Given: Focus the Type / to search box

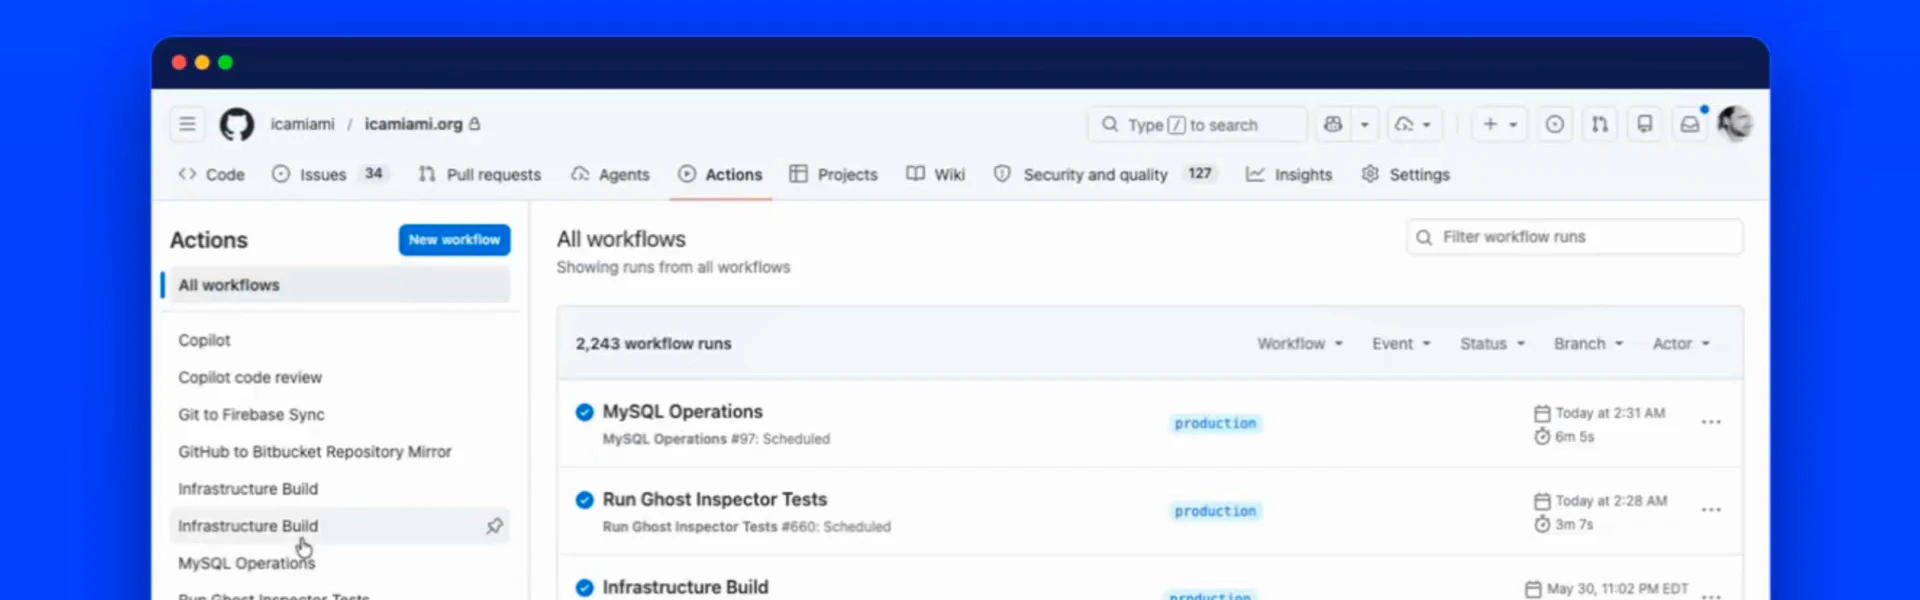Looking at the screenshot, I should 1197,124.
